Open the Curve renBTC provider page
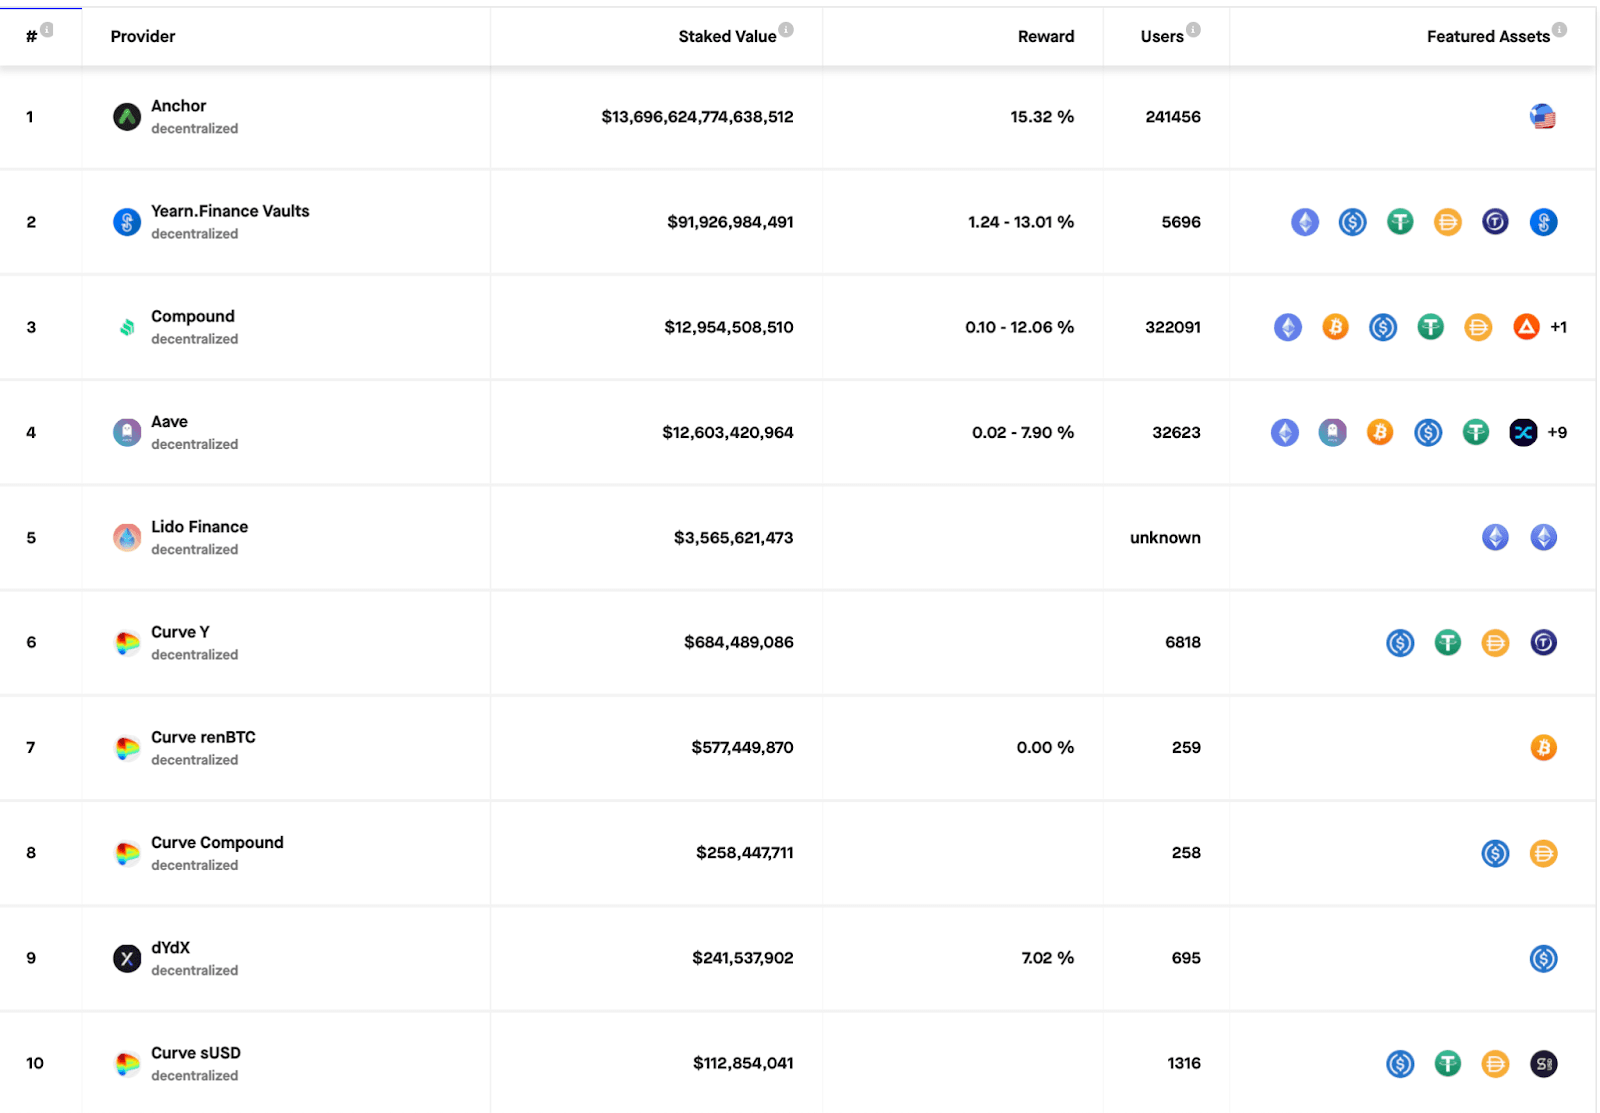The width and height of the screenshot is (1600, 1113). click(203, 737)
